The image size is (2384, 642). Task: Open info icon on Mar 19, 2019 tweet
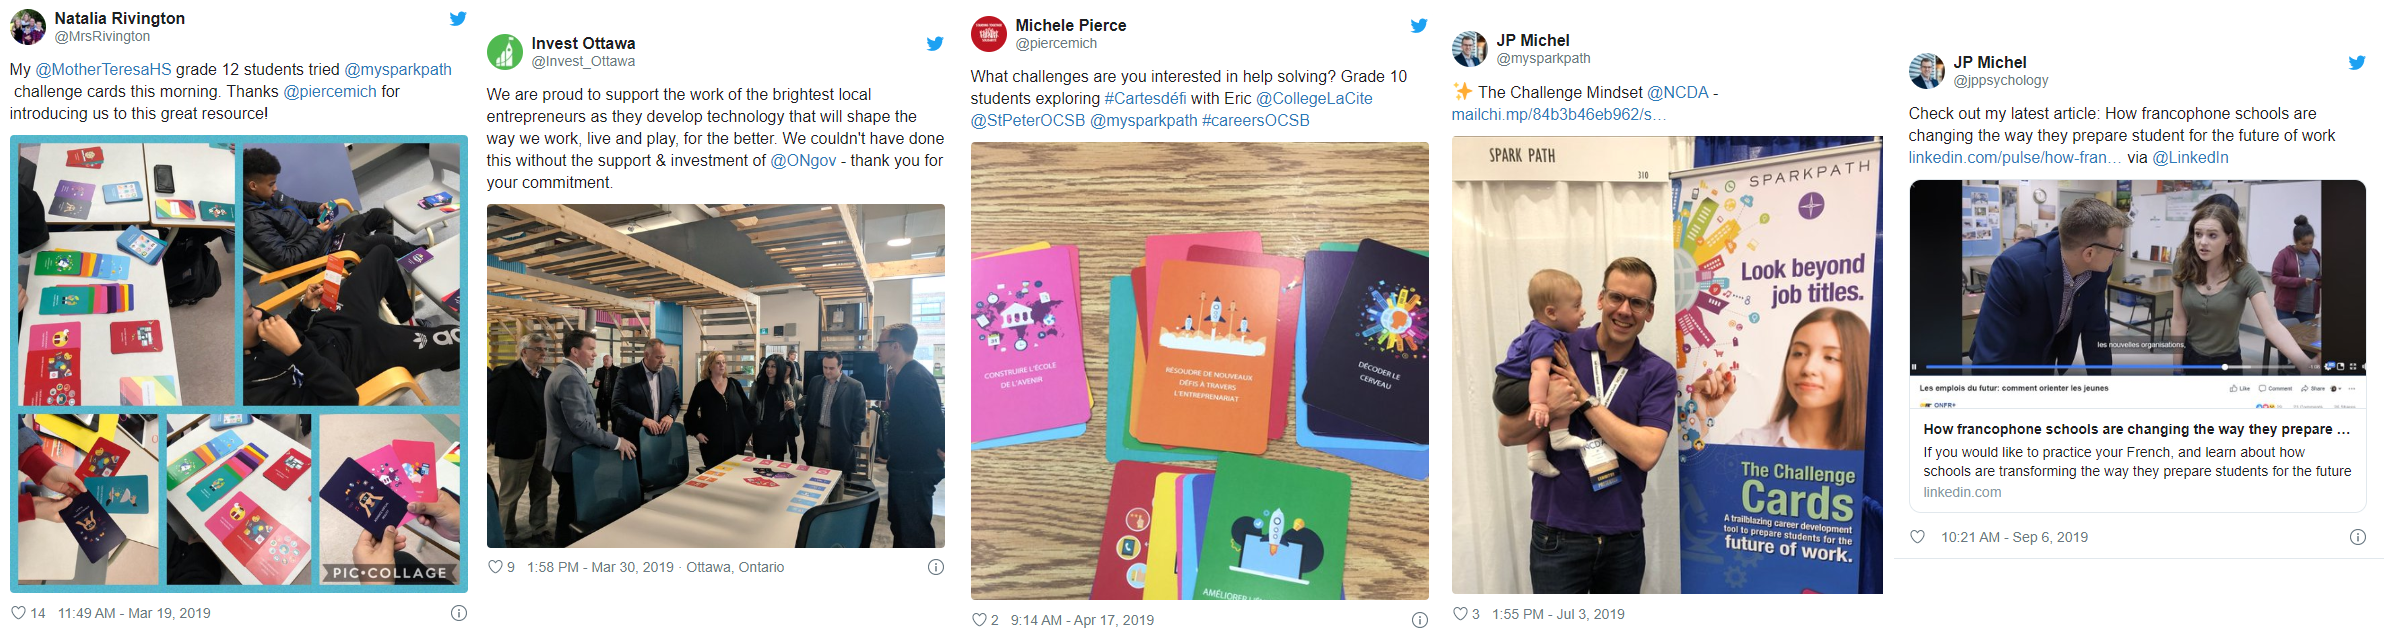459,613
